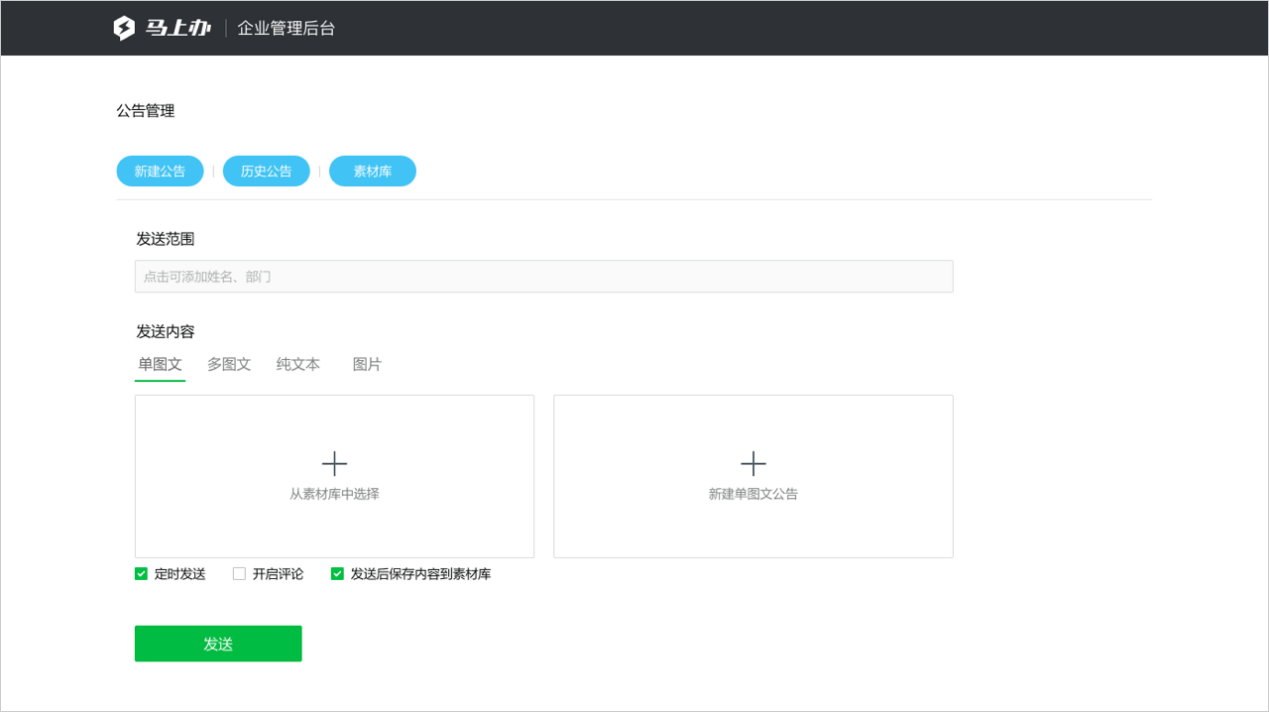Screen dimensions: 1269x712
Task: Enable the 开启评论 checkbox
Action: tap(239, 574)
